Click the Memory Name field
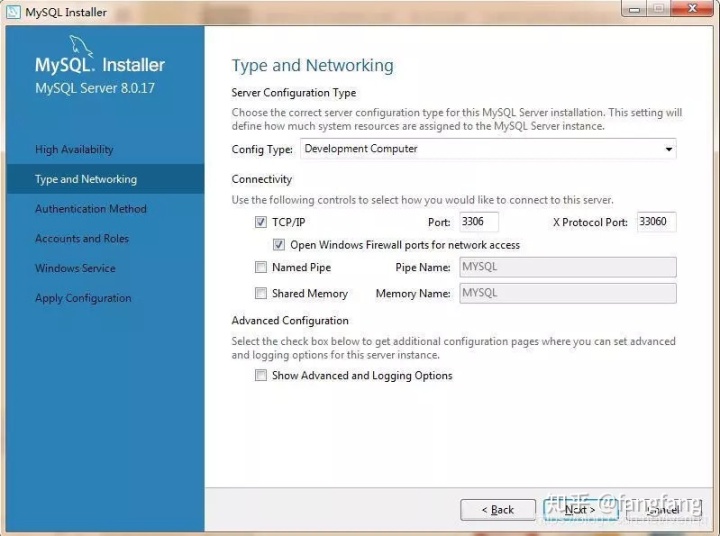The height and width of the screenshot is (536, 720). pyautogui.click(x=568, y=293)
